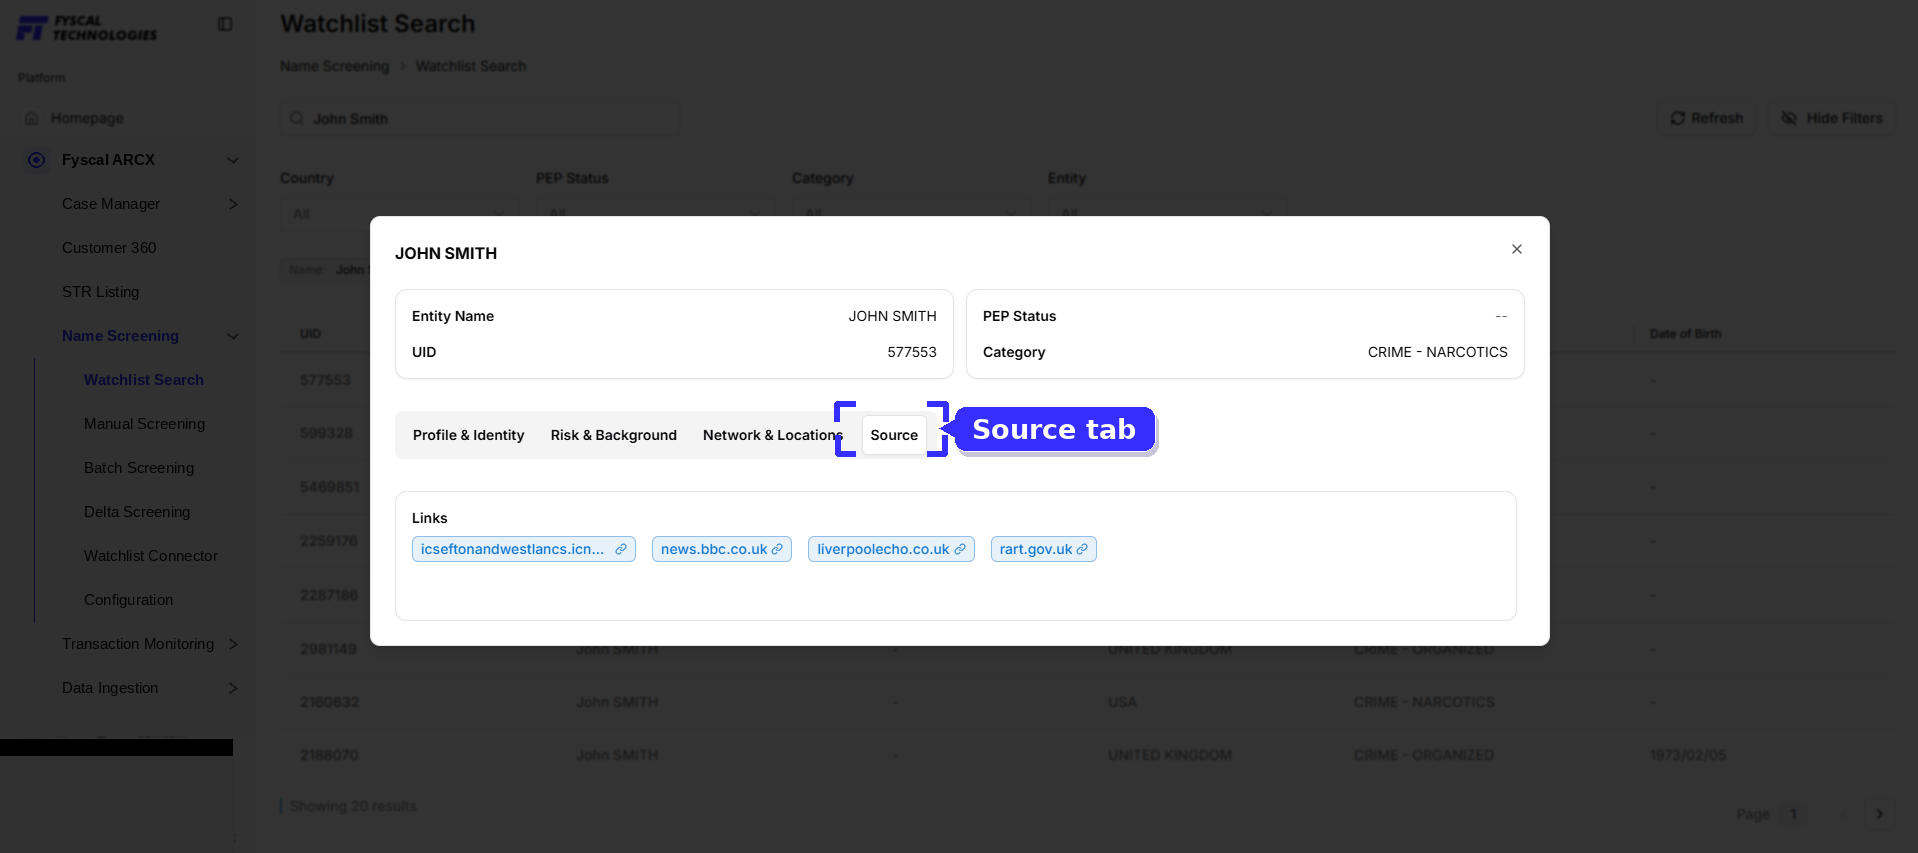Open the liverpoolecho.co.uk source link
This screenshot has width=1918, height=853.
tap(891, 549)
